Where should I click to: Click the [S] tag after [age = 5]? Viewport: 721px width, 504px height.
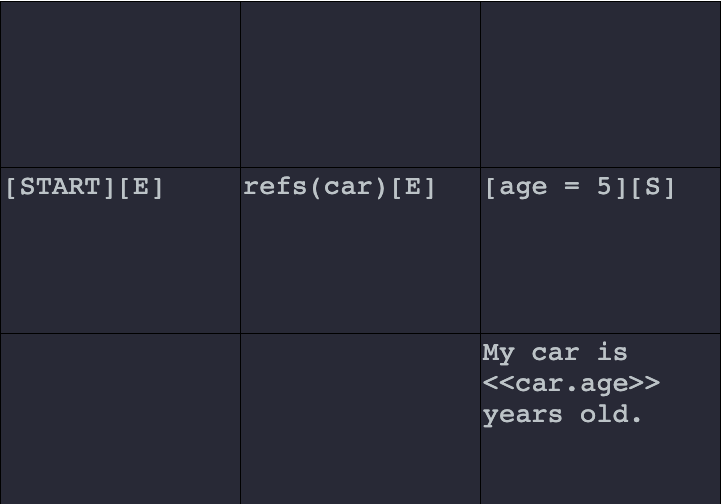(x=653, y=187)
